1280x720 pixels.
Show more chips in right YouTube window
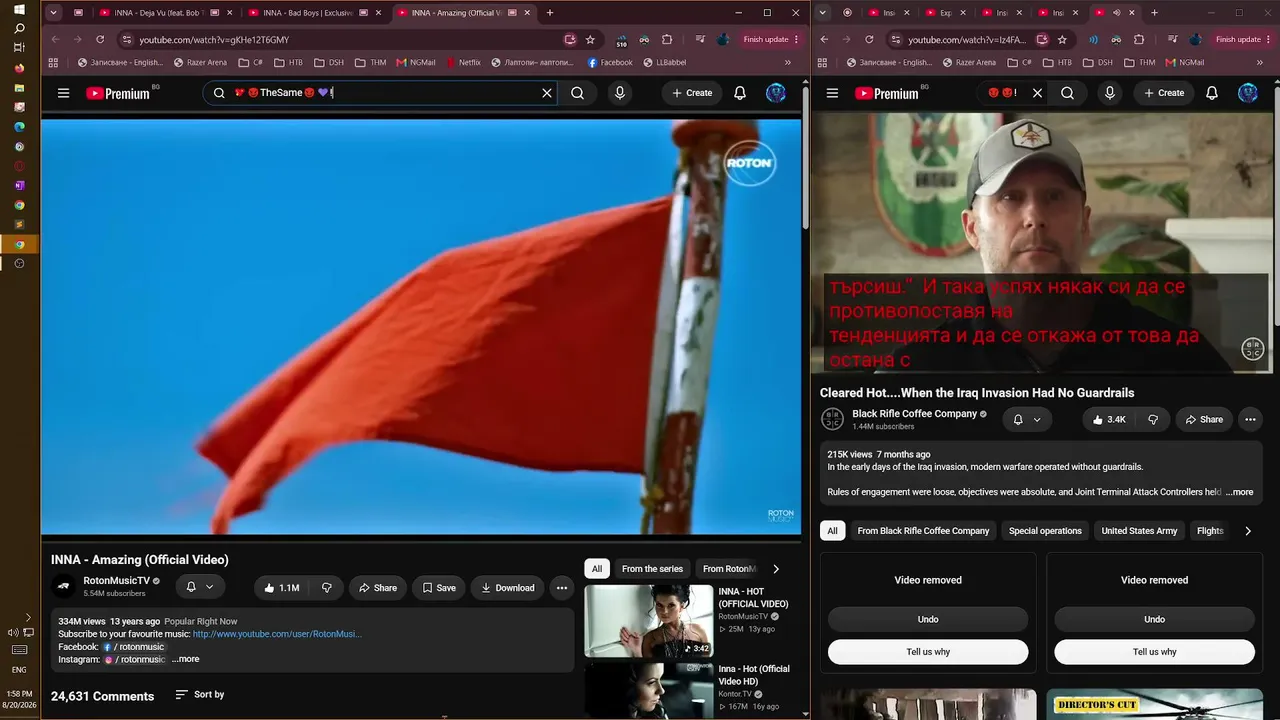[1248, 531]
